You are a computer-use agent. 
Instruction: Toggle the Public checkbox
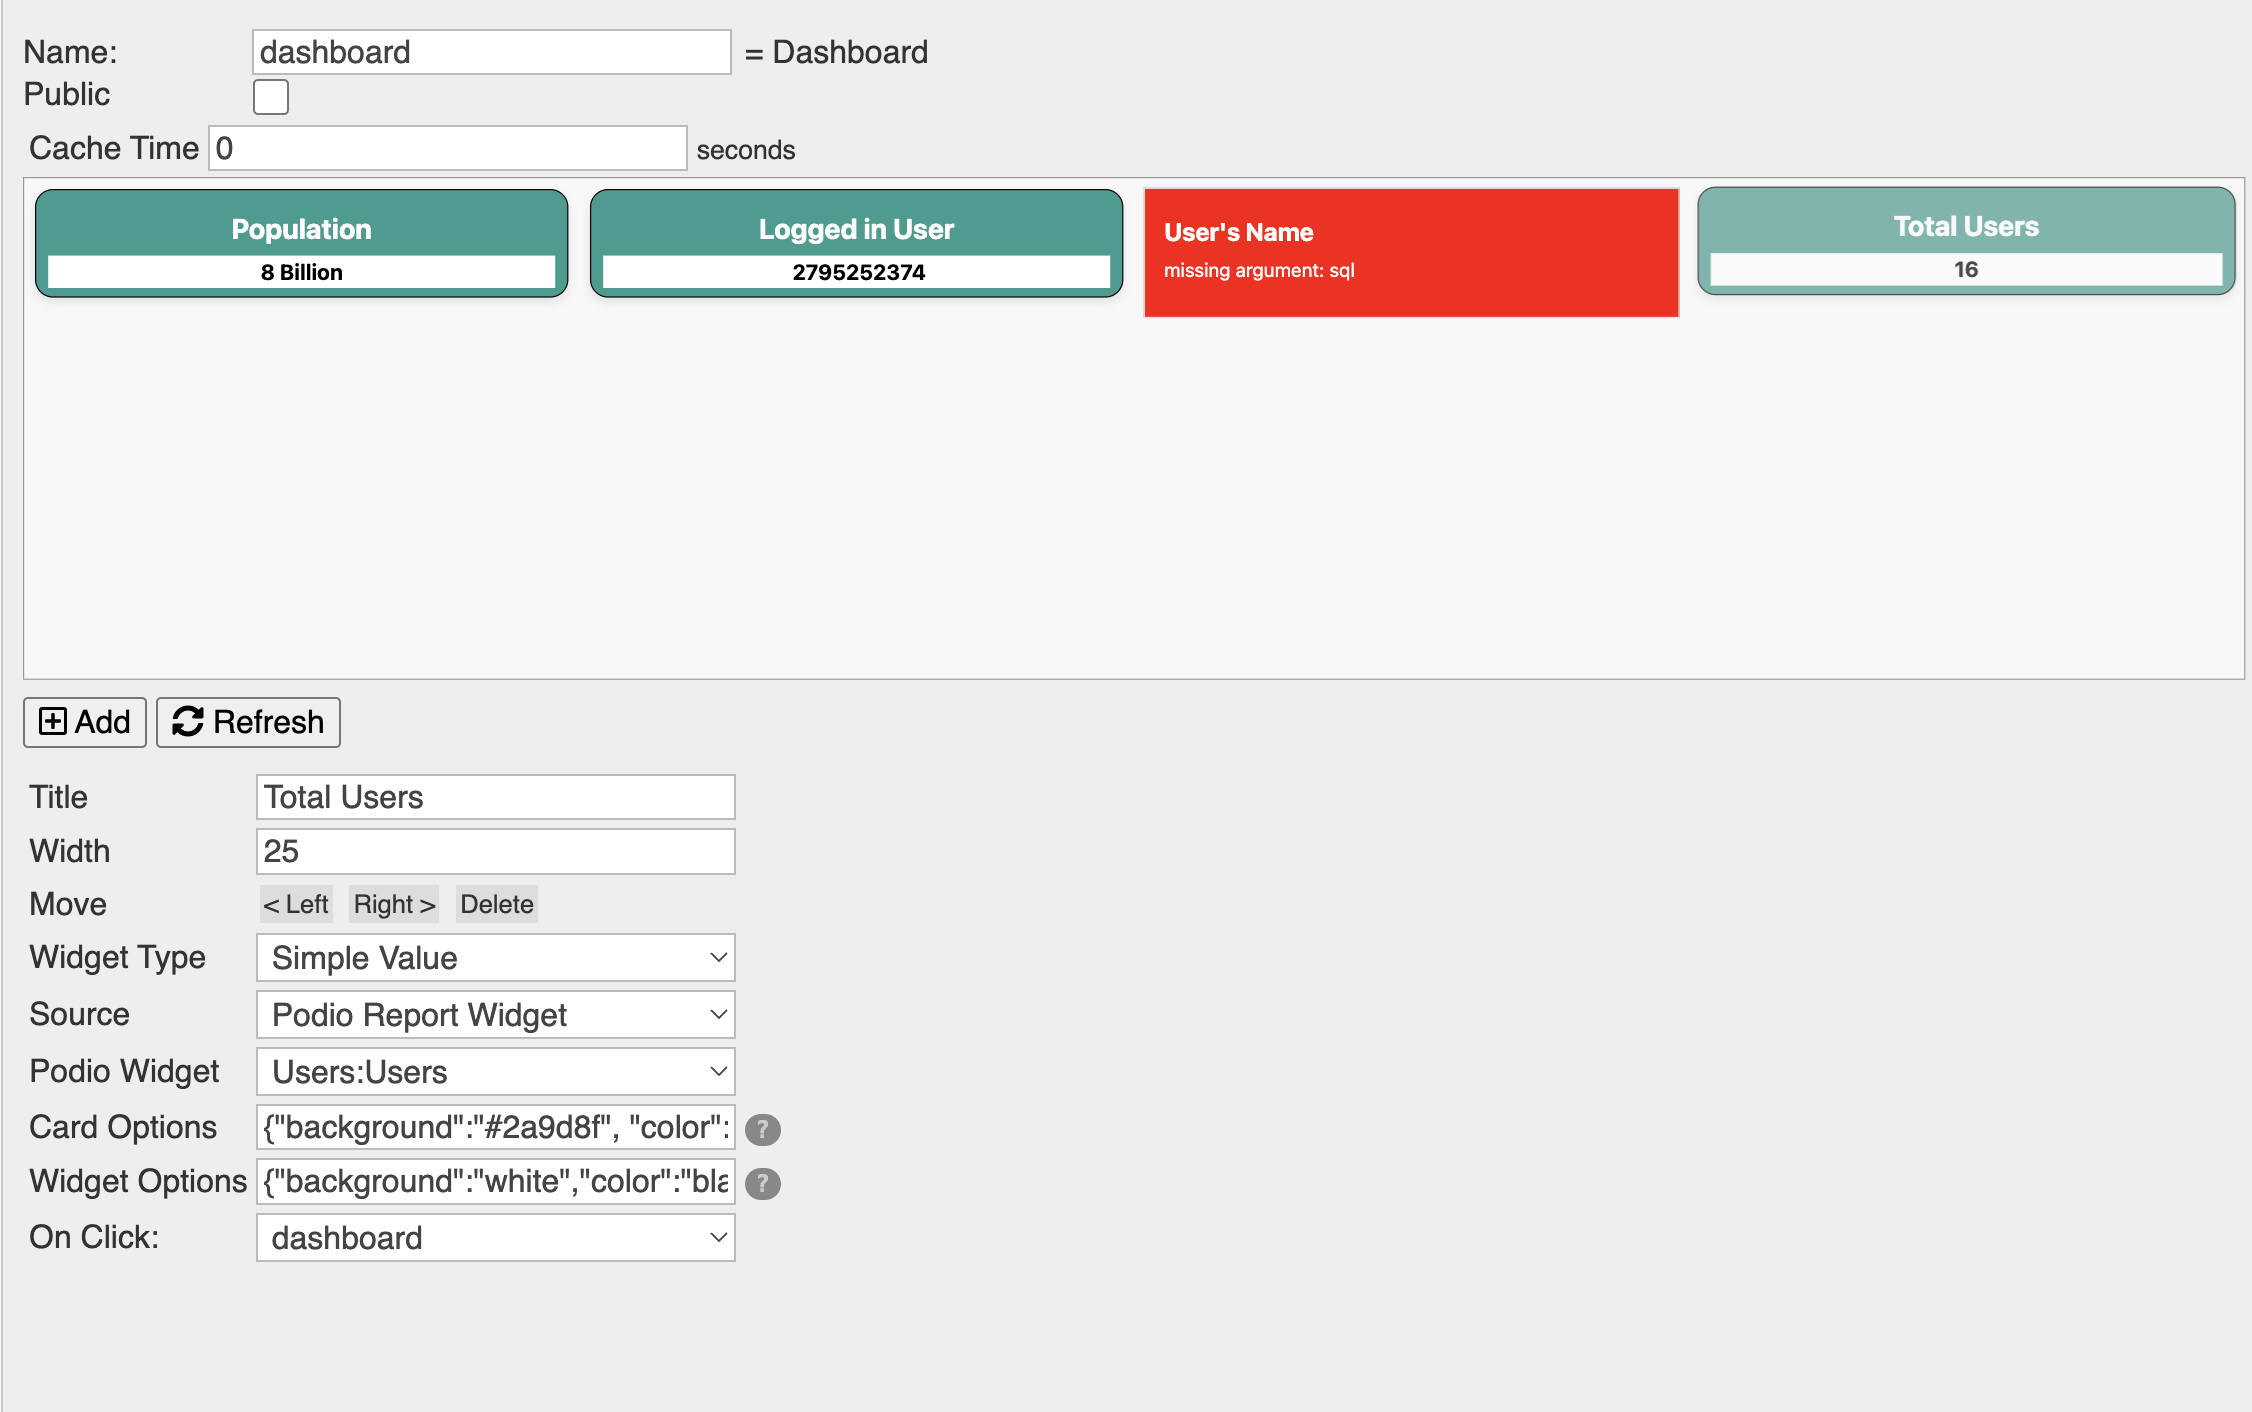pyautogui.click(x=271, y=97)
